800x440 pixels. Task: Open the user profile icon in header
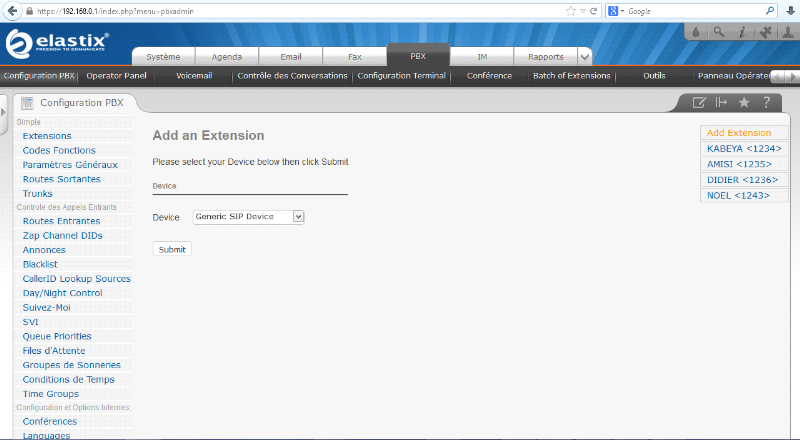pos(788,32)
